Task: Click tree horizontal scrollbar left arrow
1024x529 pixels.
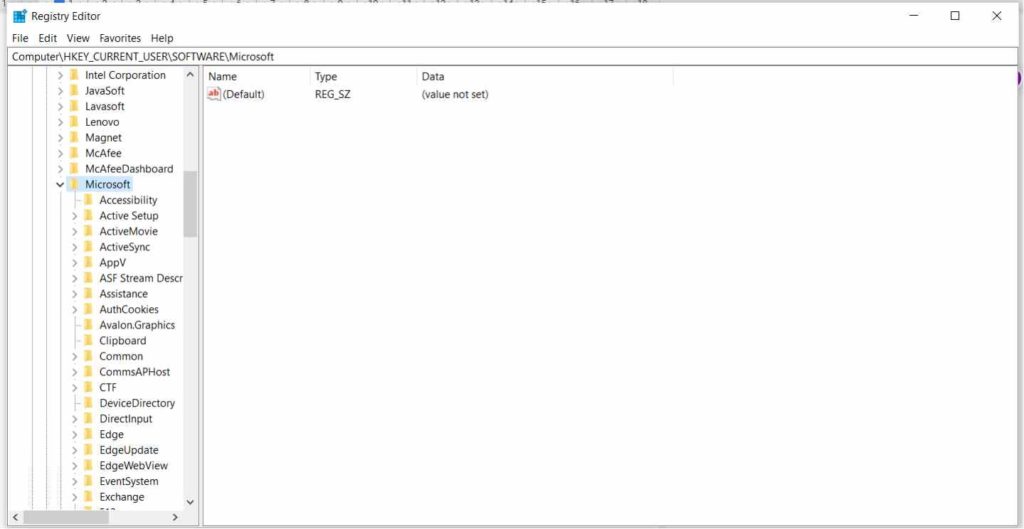Action: pos(16,517)
